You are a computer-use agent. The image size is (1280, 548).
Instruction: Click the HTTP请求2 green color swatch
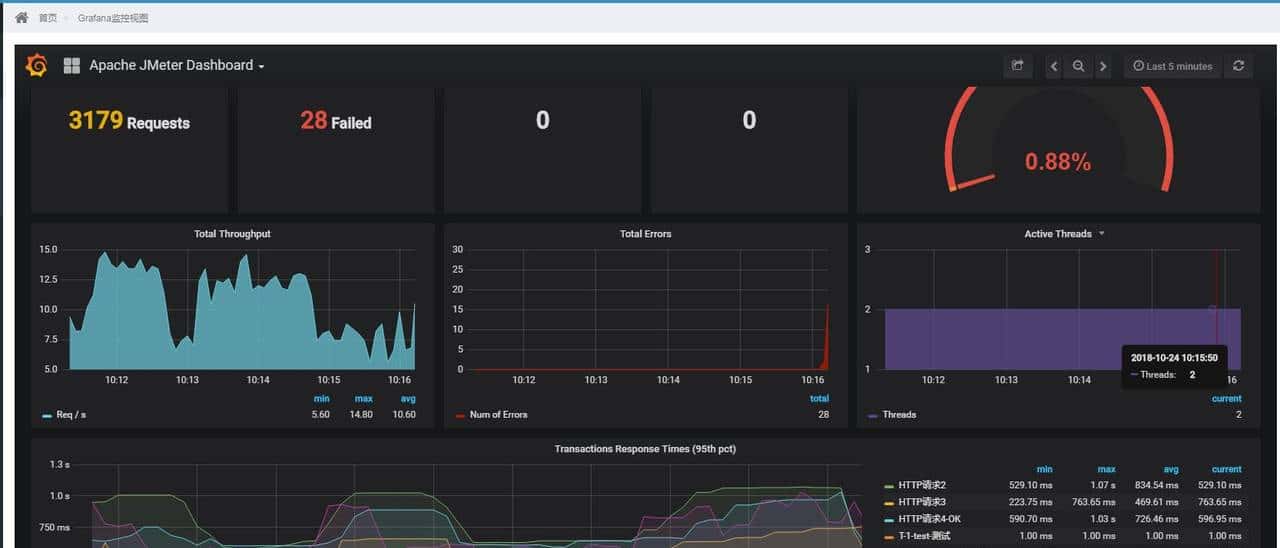[889, 486]
